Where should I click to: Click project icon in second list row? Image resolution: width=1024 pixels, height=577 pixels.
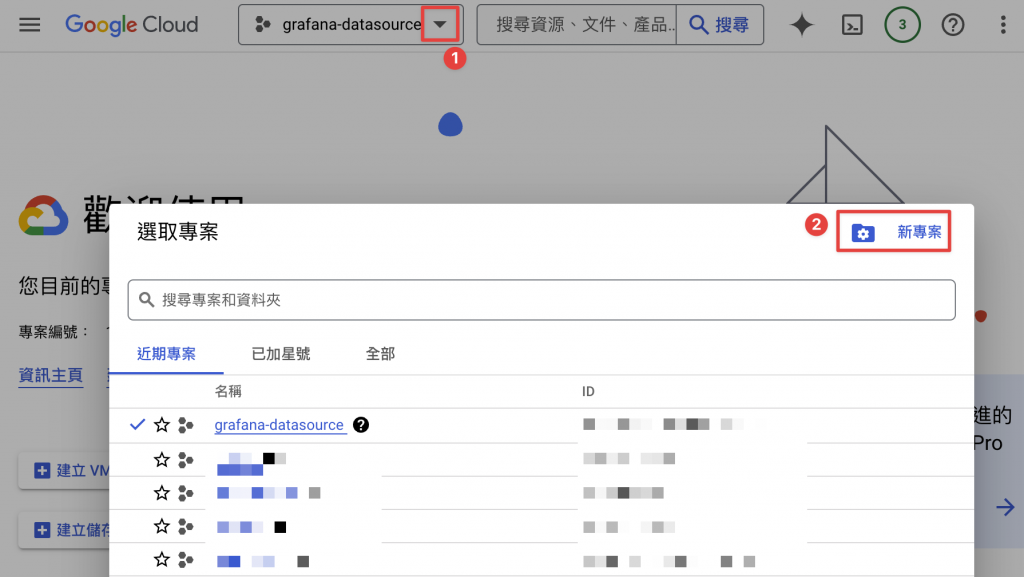[186, 460]
